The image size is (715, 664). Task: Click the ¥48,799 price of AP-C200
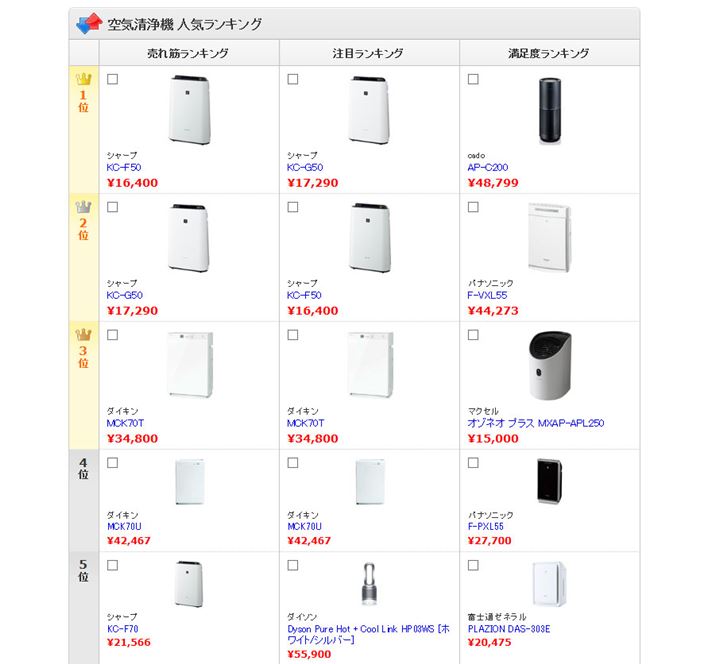click(x=492, y=183)
